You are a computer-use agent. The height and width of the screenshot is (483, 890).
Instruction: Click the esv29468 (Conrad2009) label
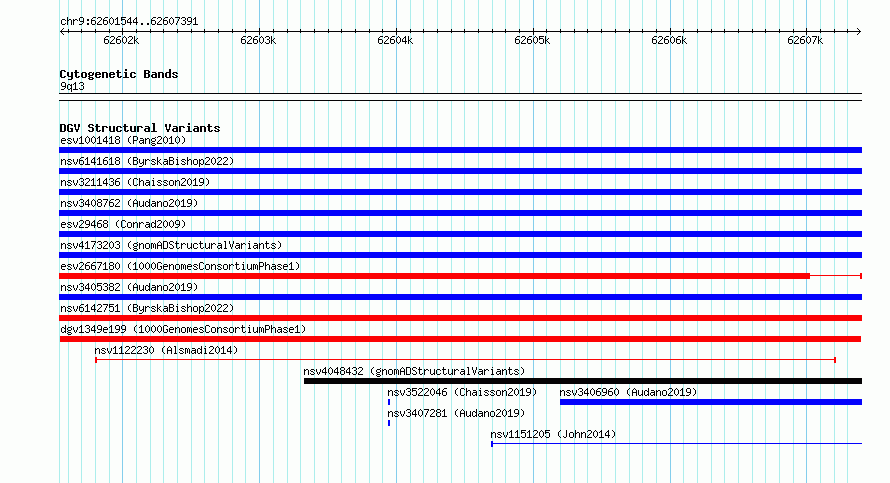click(x=123, y=224)
